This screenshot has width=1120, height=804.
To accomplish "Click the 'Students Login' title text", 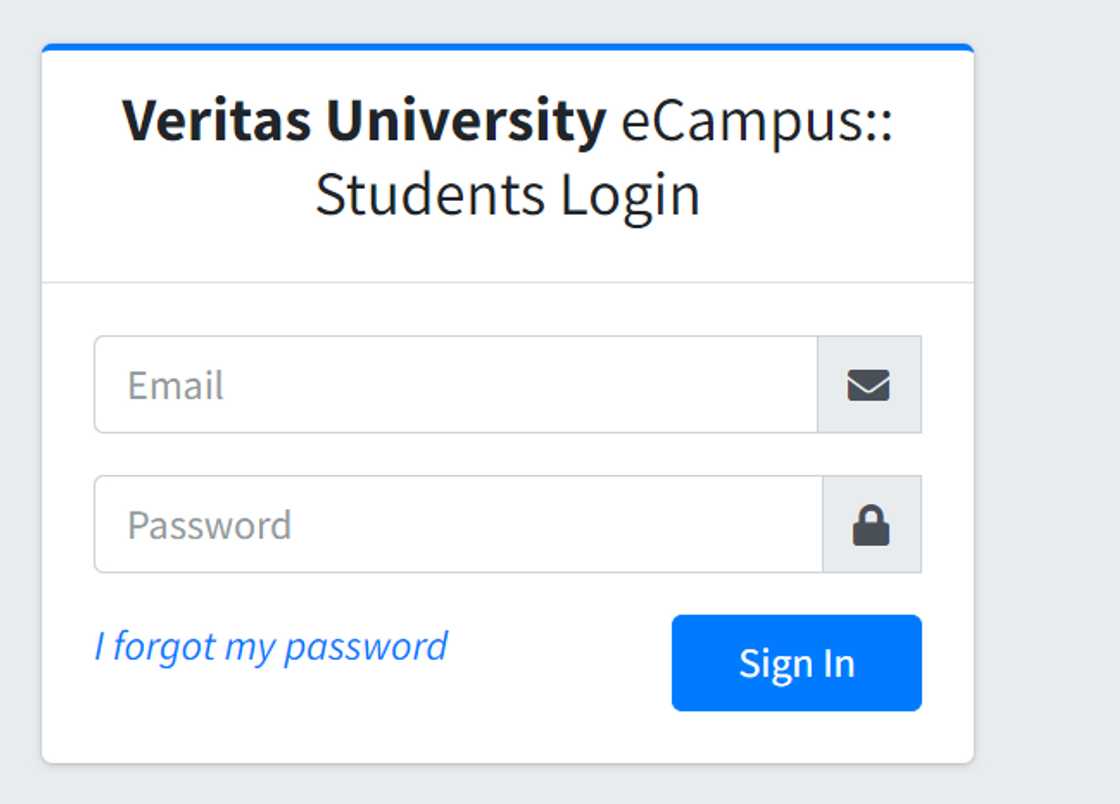I will (507, 194).
